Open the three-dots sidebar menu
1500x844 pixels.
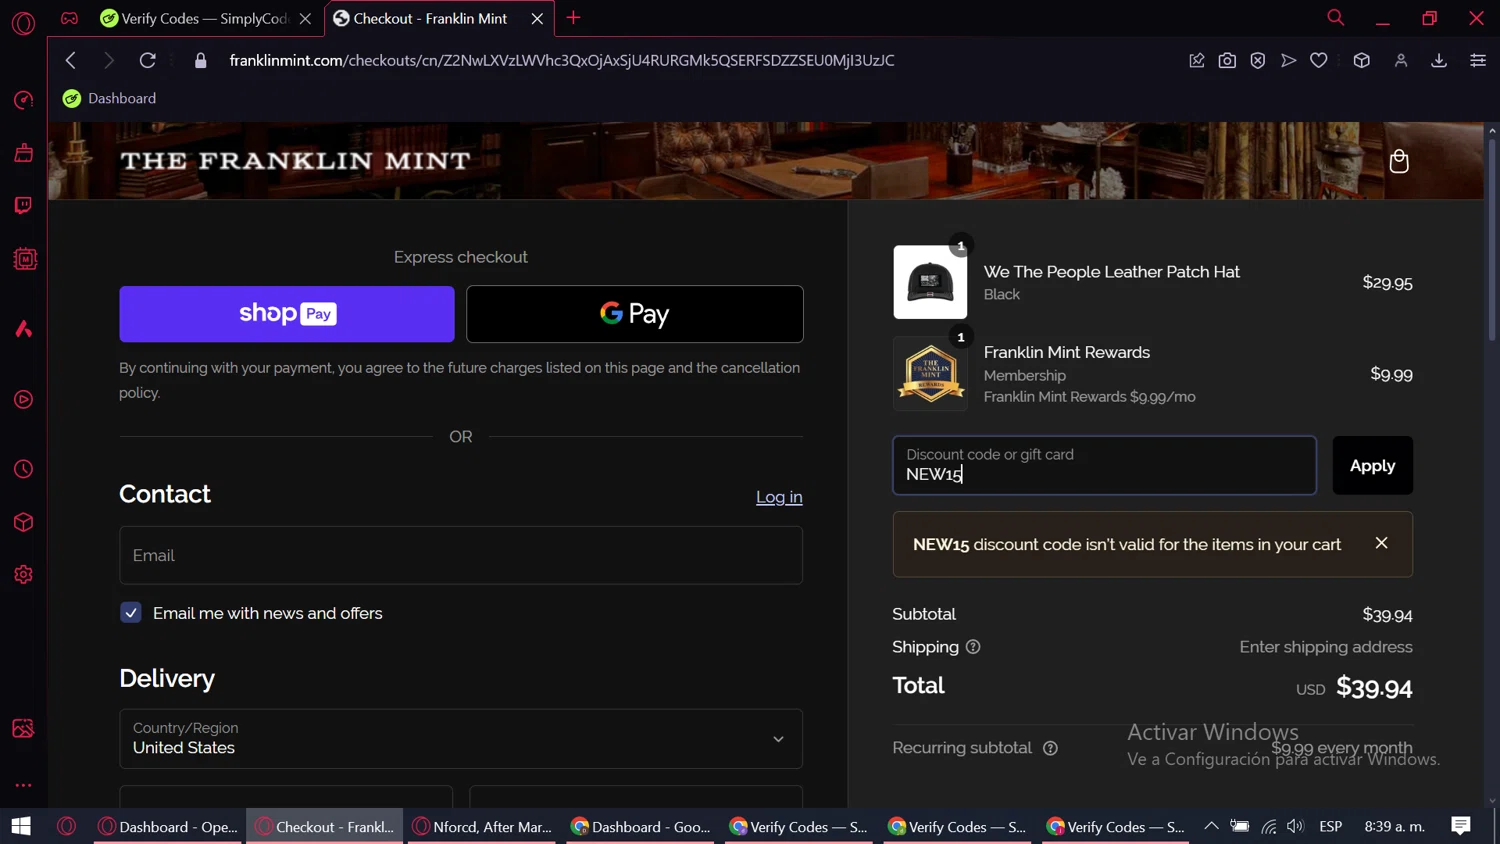(x=23, y=785)
